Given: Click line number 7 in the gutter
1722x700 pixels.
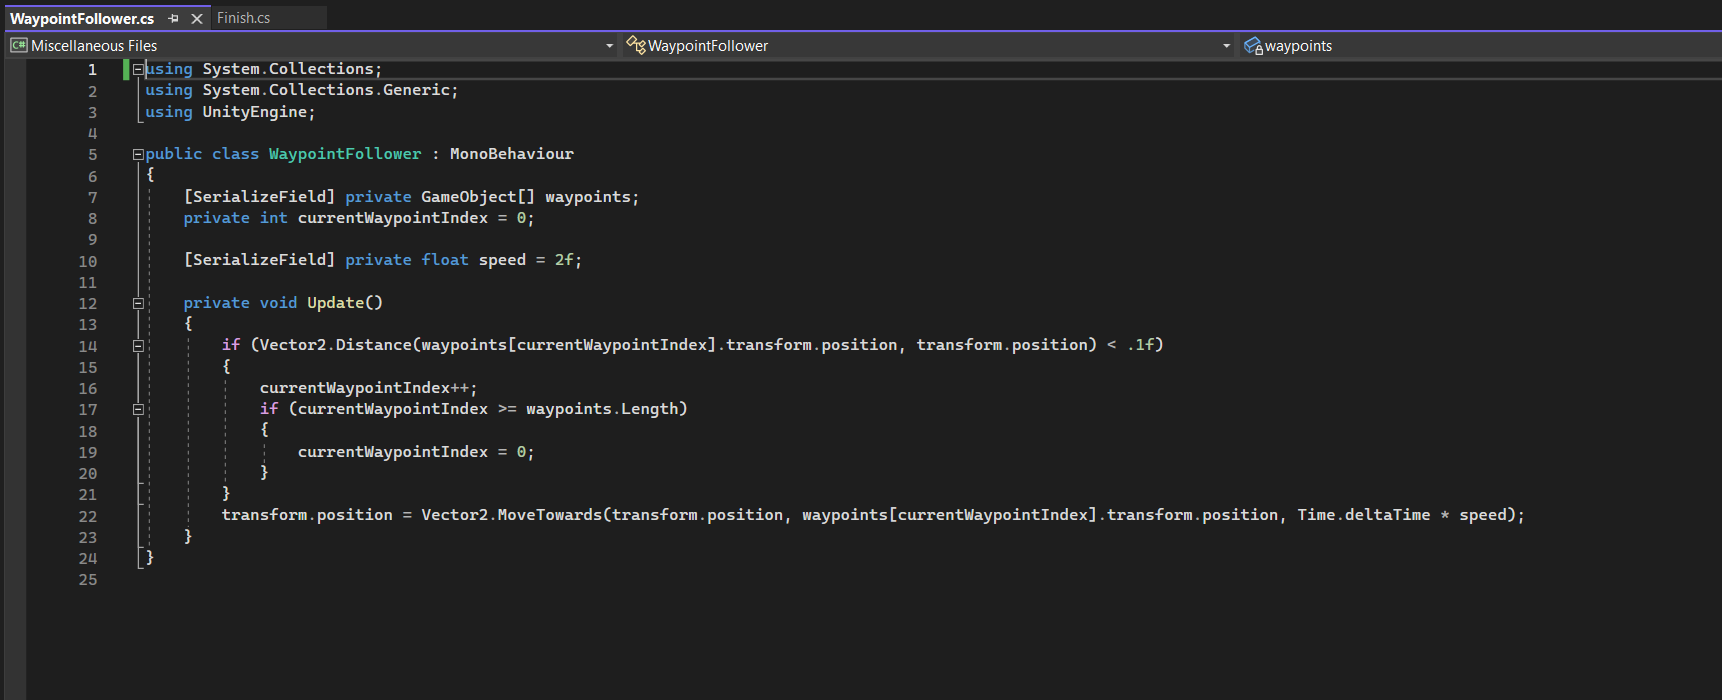Looking at the screenshot, I should coord(92,198).
